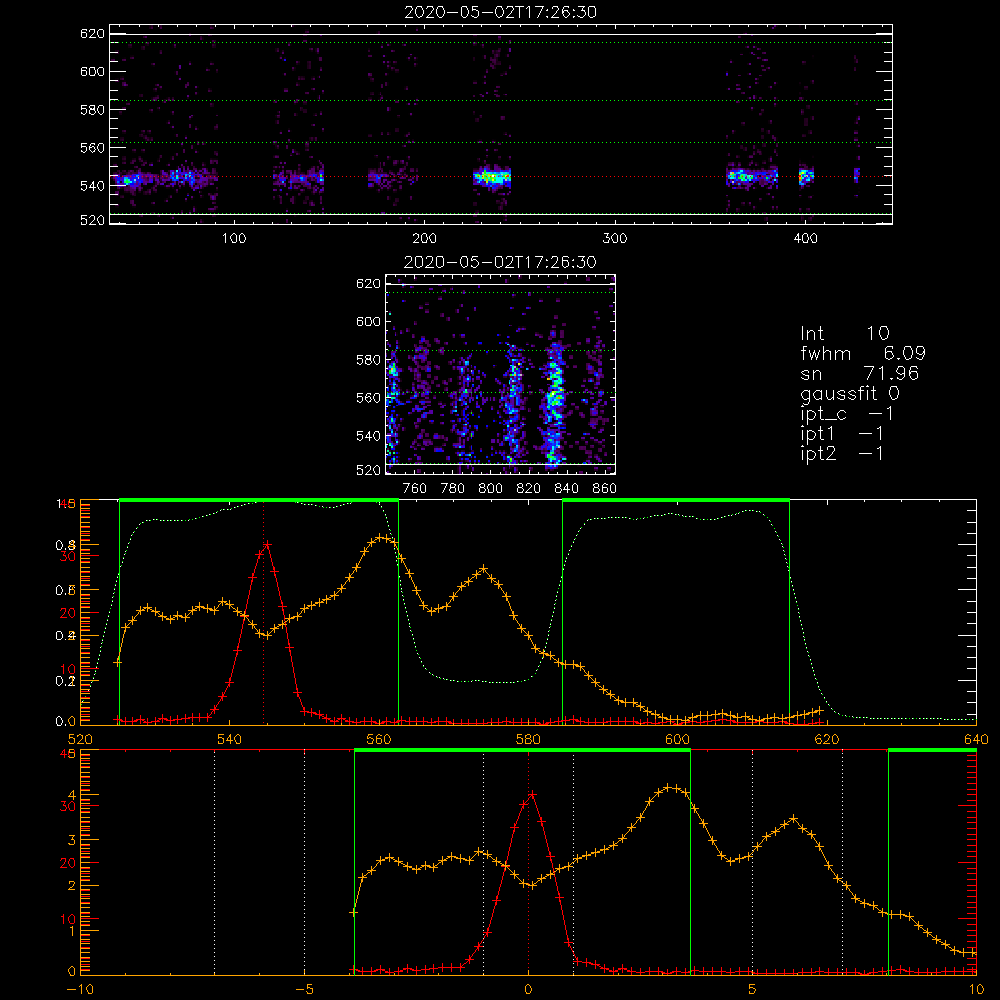This screenshot has width=1000, height=1000.
Task: Click x-axis label 820 on middle spectrogram
Action: tap(529, 489)
